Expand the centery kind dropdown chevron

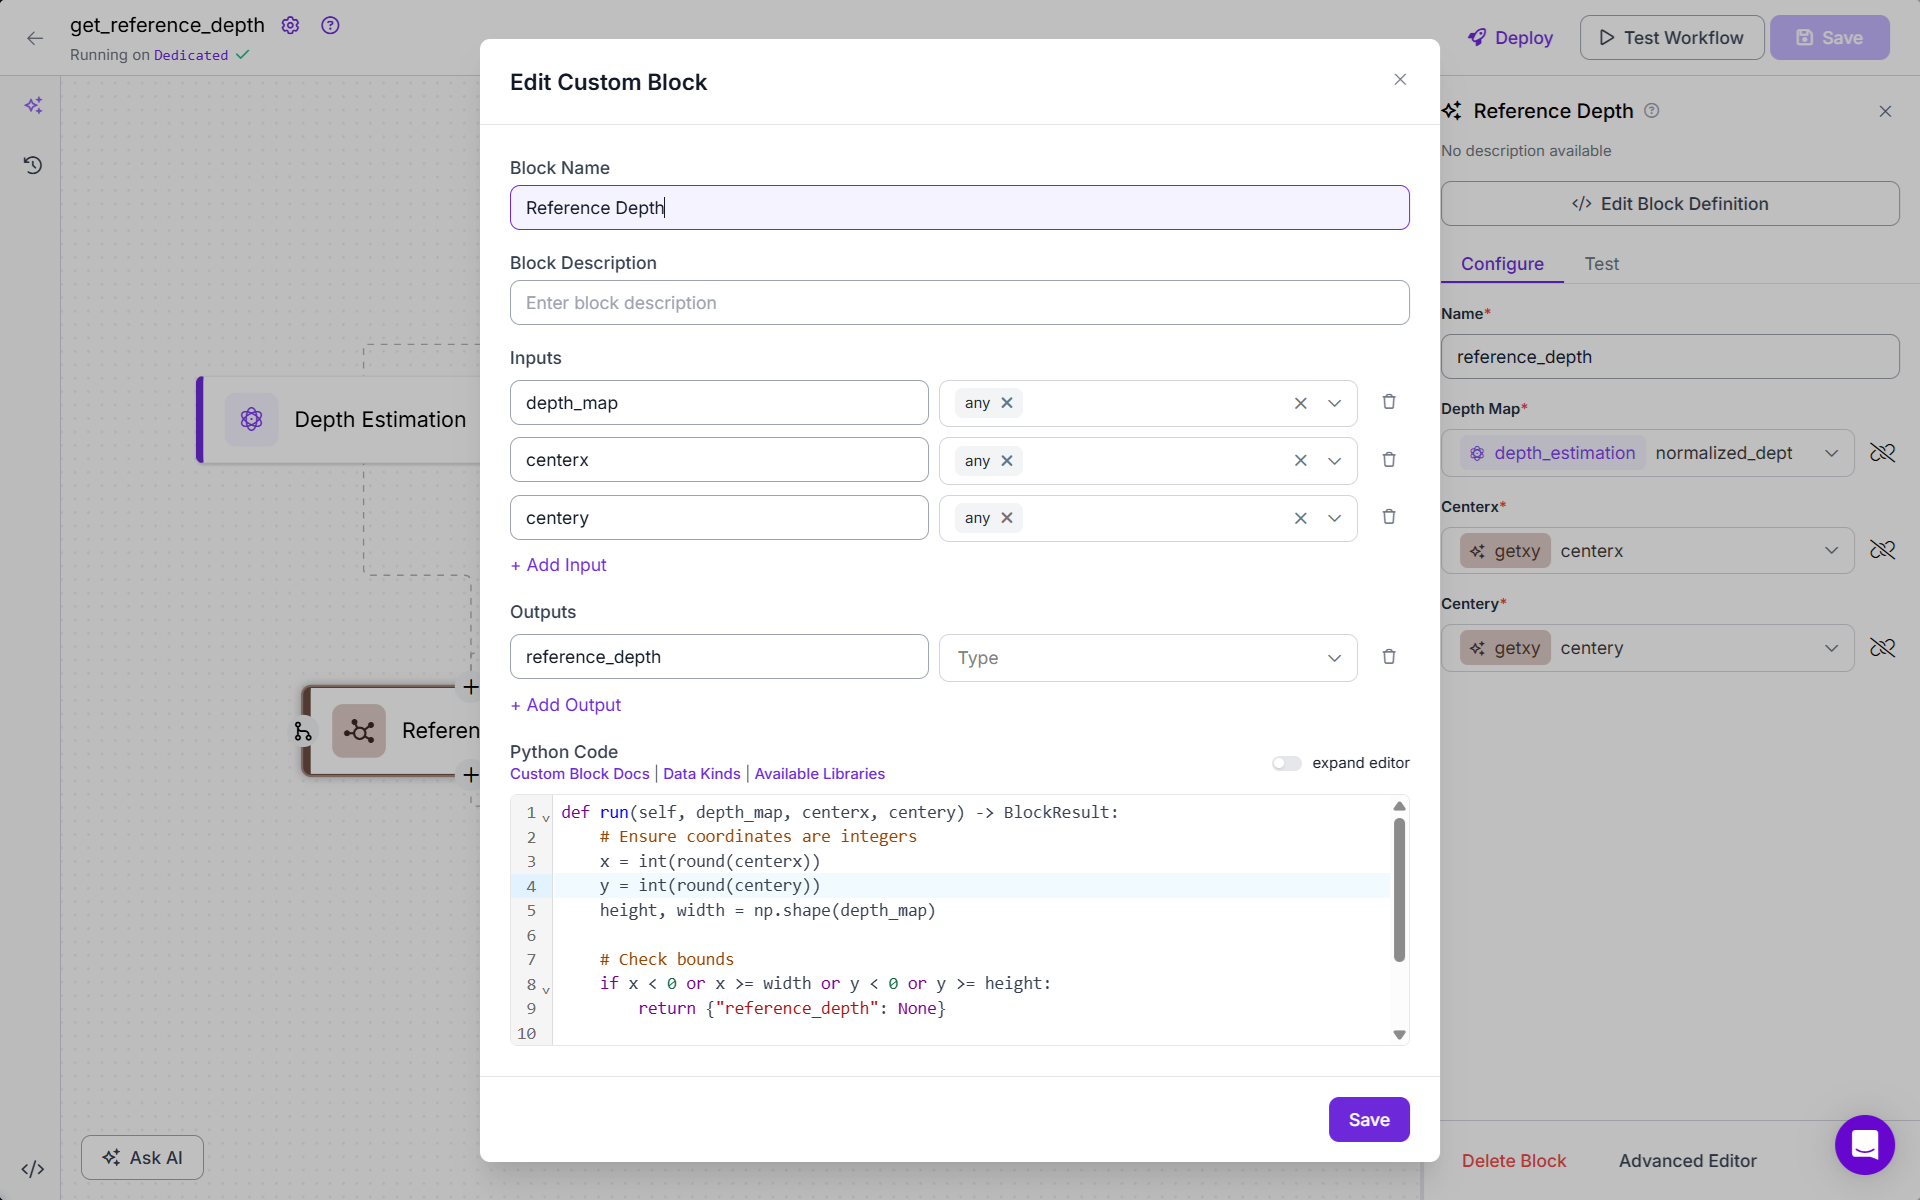[x=1334, y=518]
